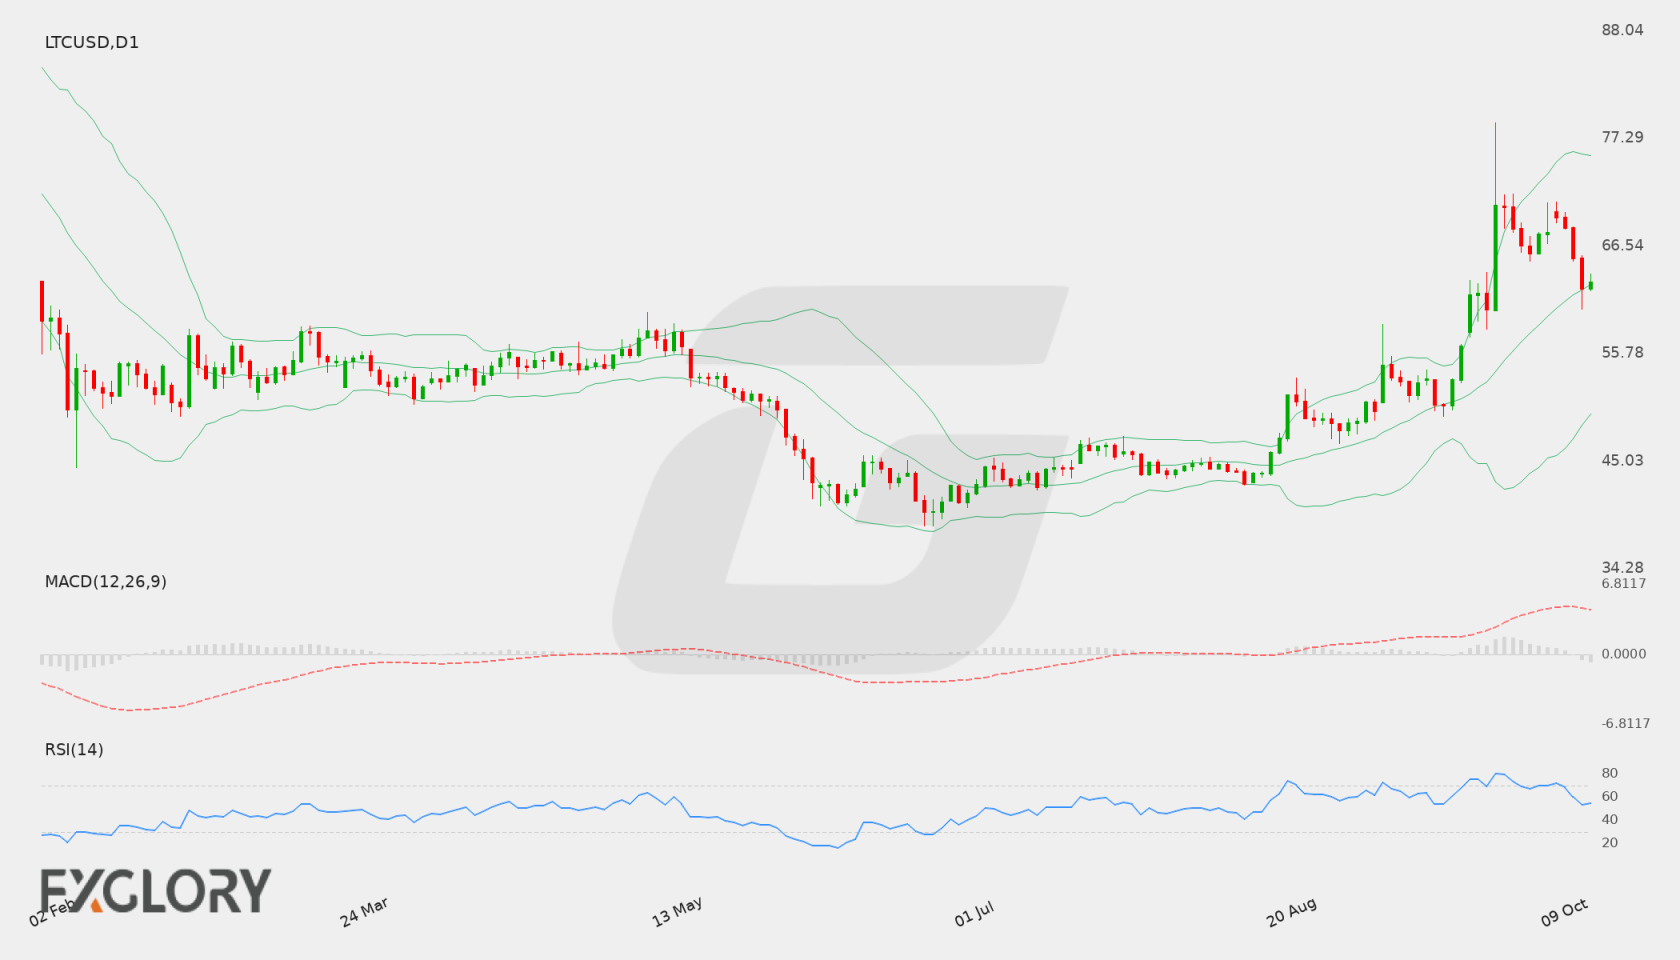
Task: Click the 02 Feb date label
Action: tap(52, 911)
